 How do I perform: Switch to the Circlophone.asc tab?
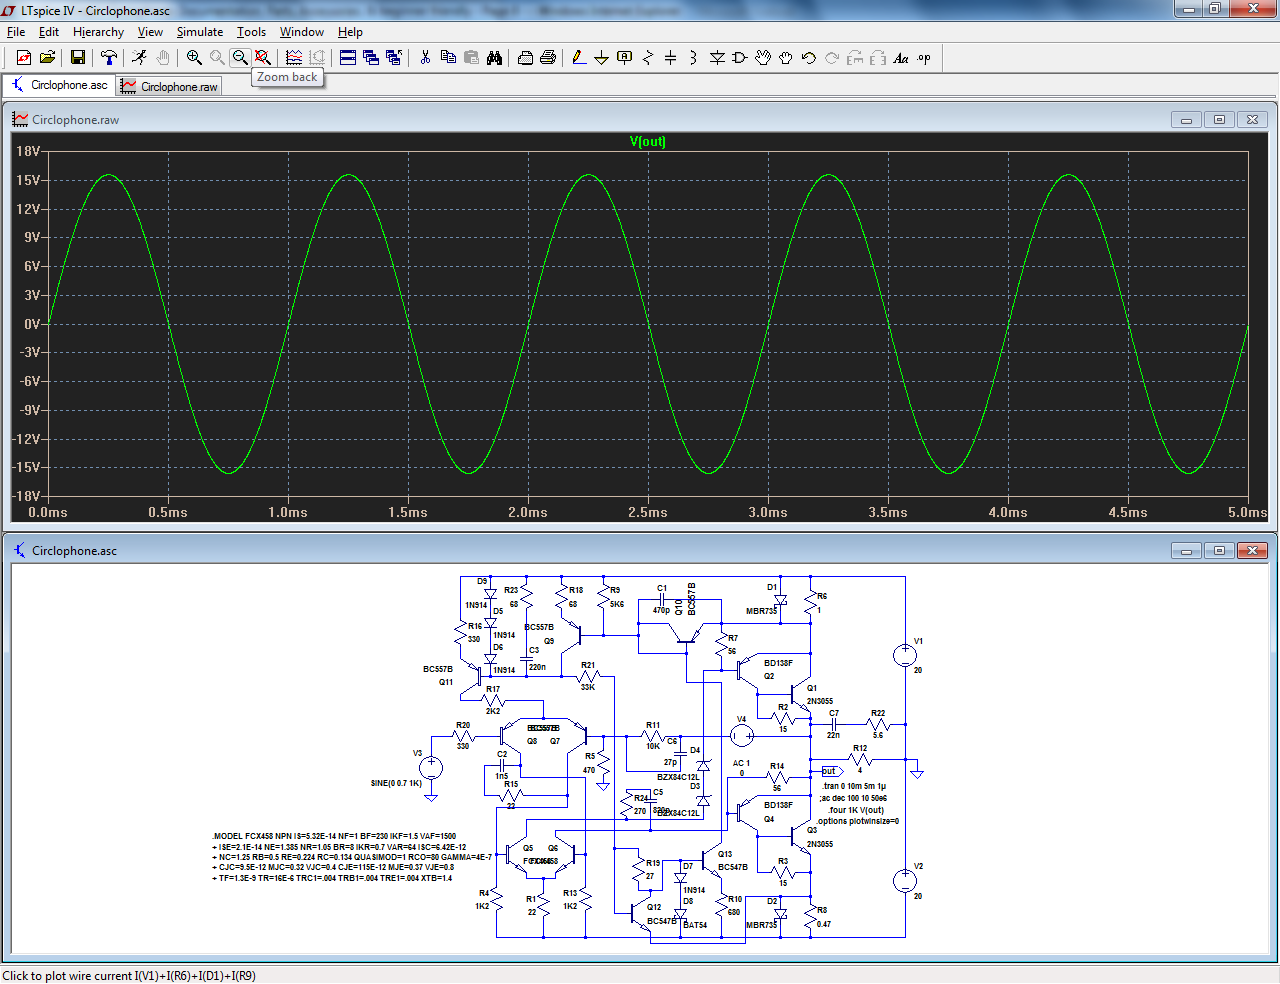click(x=59, y=85)
